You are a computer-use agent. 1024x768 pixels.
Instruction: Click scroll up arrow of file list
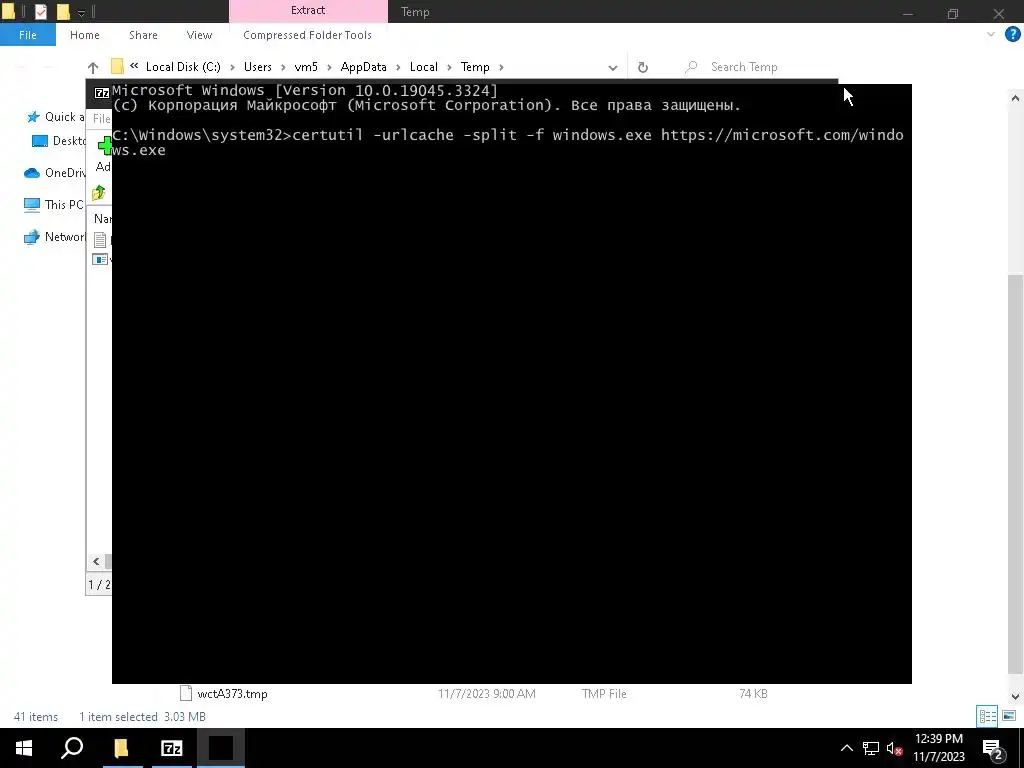(1015, 98)
